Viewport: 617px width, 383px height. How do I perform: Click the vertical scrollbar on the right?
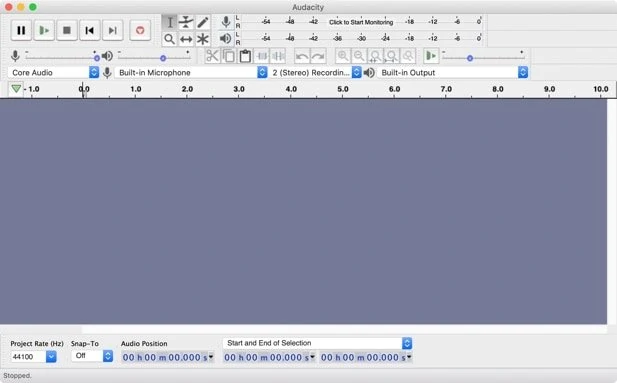(x=612, y=212)
